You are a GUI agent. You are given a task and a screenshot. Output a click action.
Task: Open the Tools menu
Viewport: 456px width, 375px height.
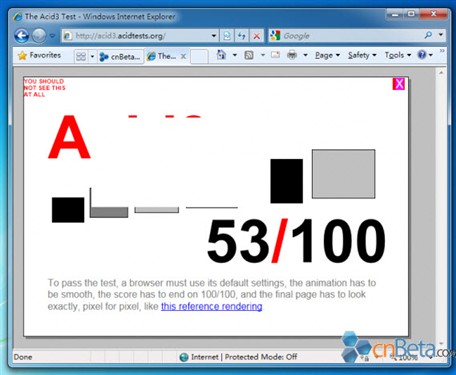pyautogui.click(x=398, y=55)
